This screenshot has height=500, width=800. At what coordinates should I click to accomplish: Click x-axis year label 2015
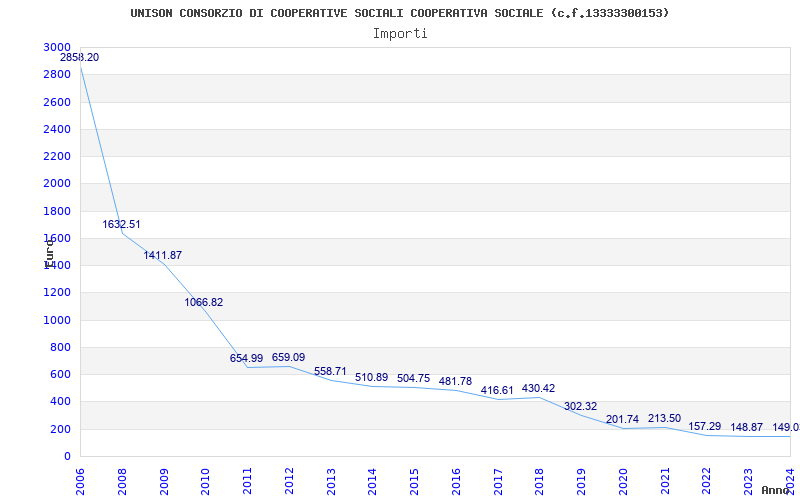[415, 482]
